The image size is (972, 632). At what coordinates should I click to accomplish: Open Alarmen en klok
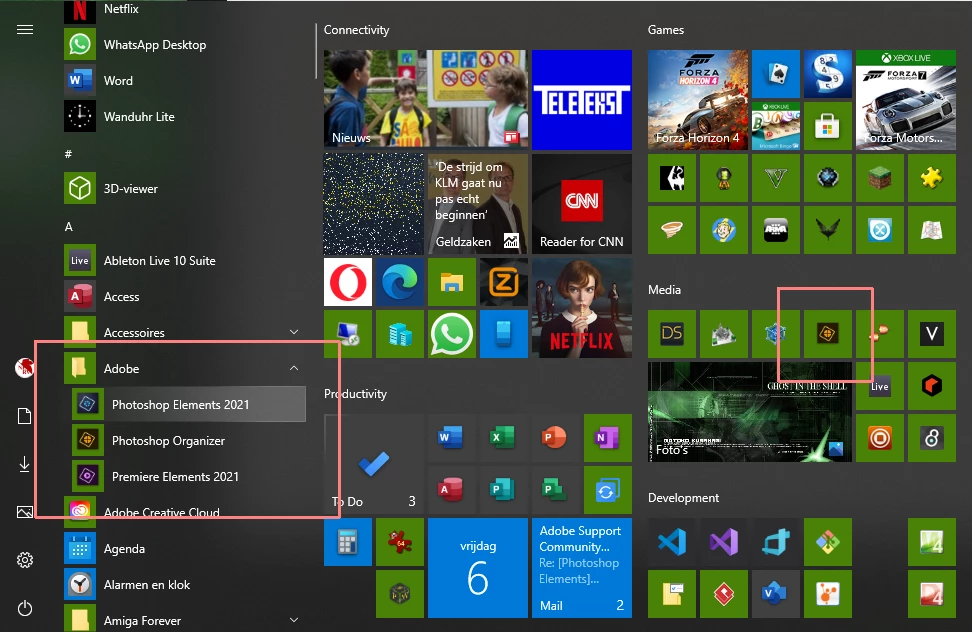(x=185, y=584)
